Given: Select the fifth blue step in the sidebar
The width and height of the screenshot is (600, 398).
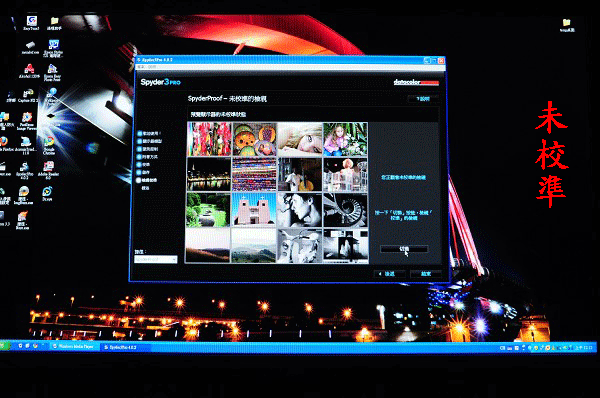Looking at the screenshot, I should coord(143,165).
